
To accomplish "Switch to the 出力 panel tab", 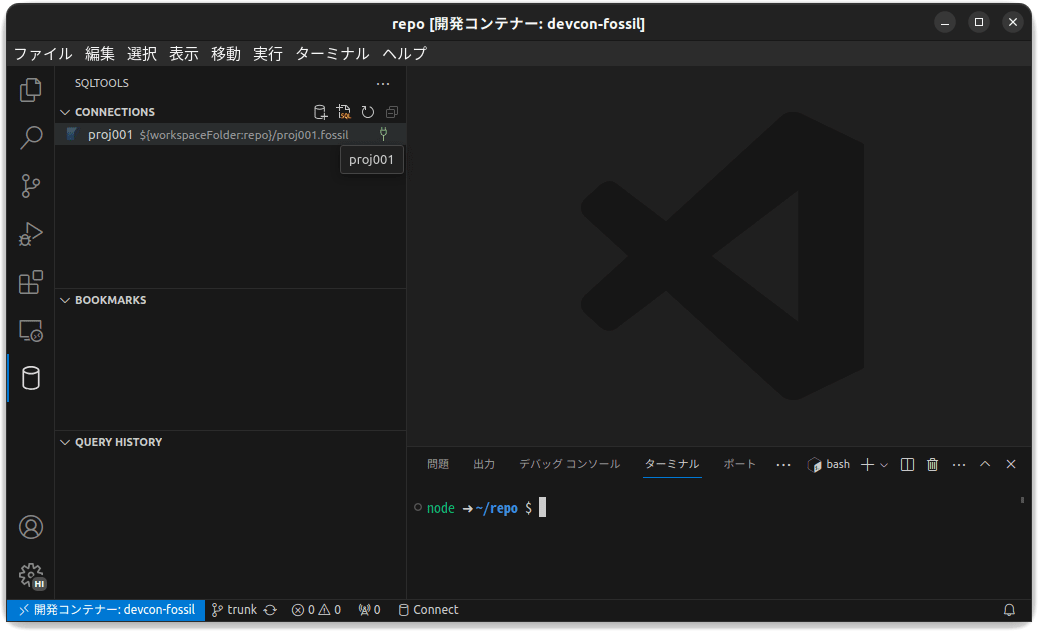I will (484, 464).
